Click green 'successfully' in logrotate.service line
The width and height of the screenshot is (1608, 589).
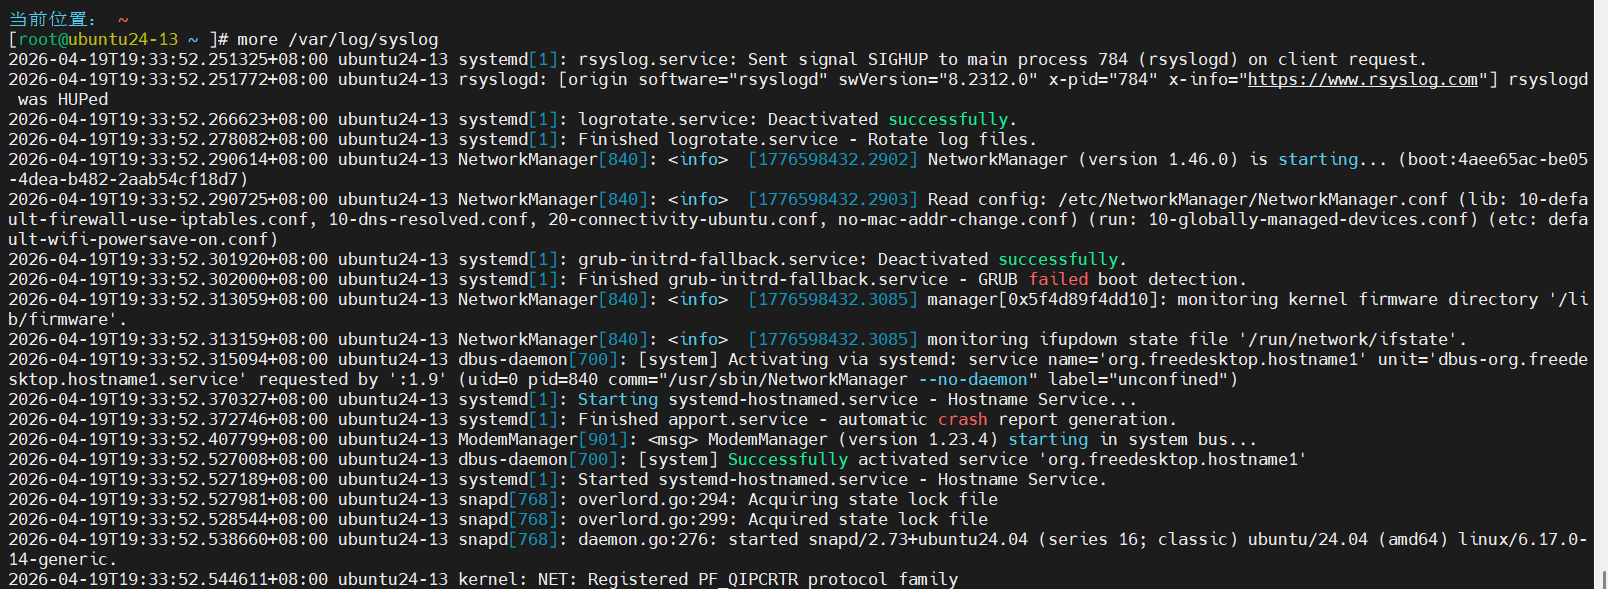[948, 120]
